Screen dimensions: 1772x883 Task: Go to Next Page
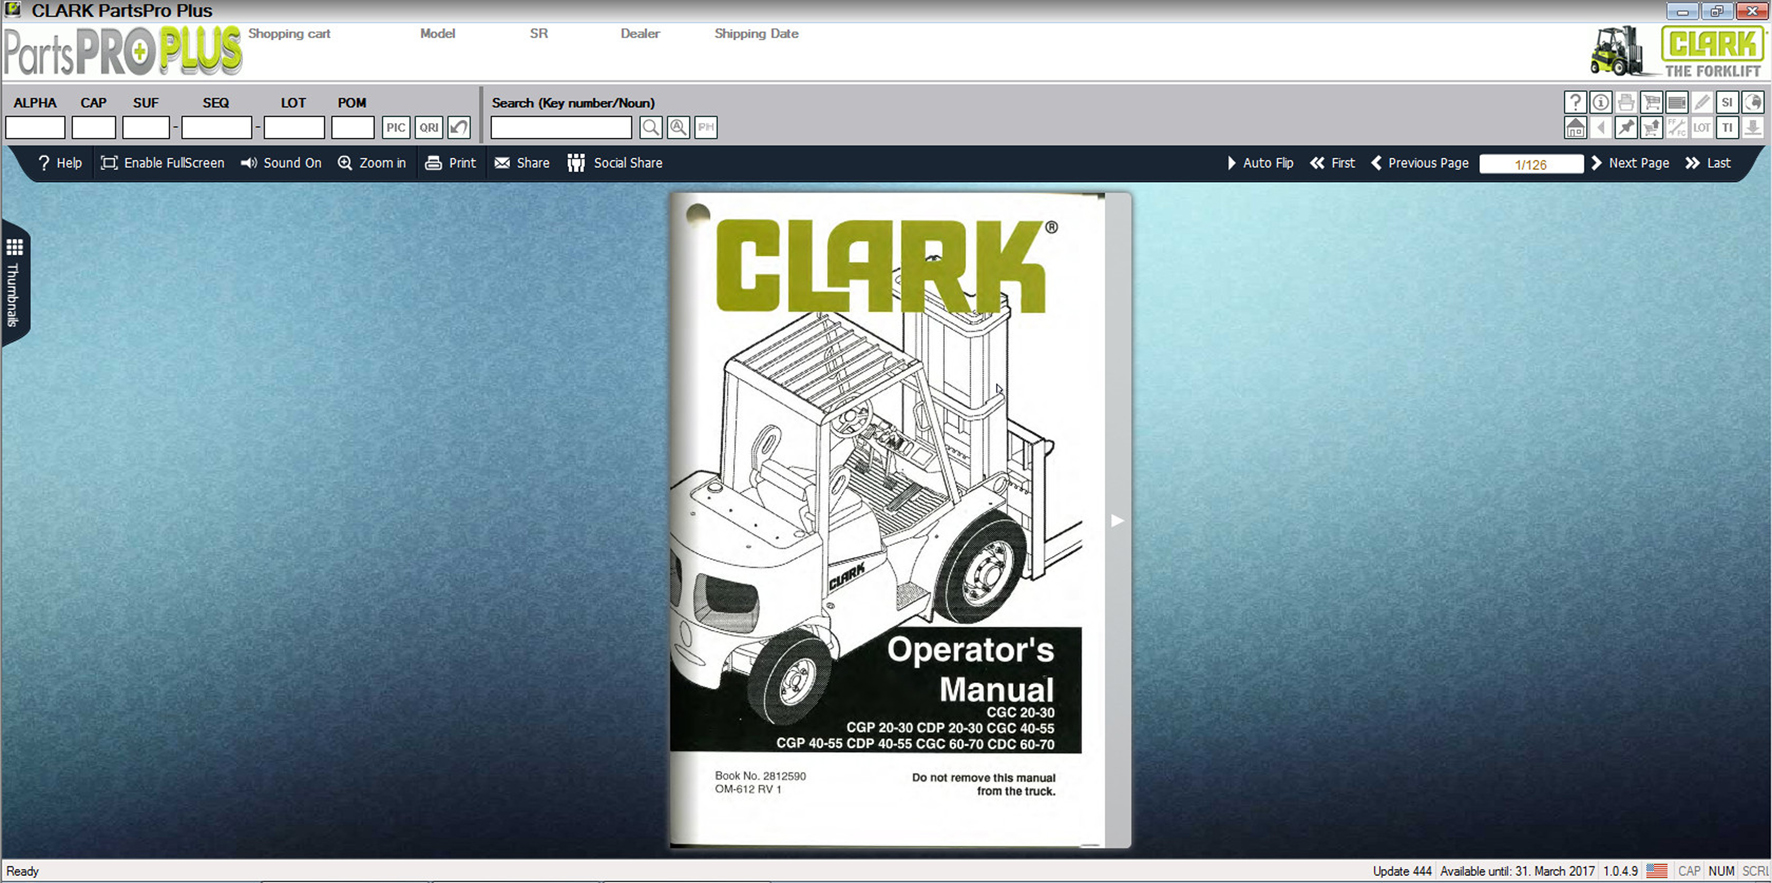pos(1630,163)
